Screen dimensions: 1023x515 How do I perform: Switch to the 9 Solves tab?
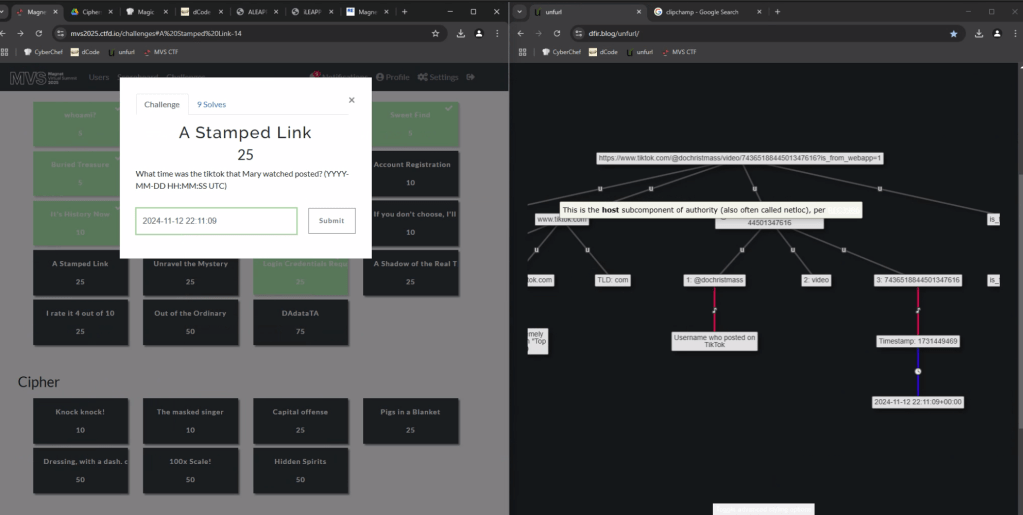pos(211,104)
